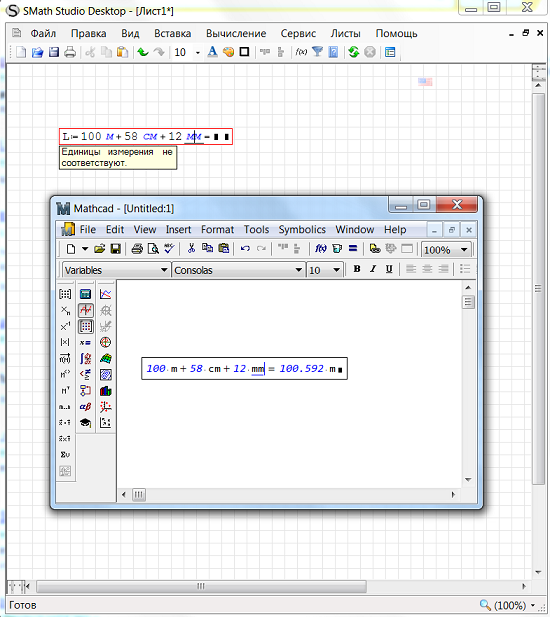Click Undo arrow in Mathcad toolbar
Screen dimensions: 550x617
click(245, 249)
